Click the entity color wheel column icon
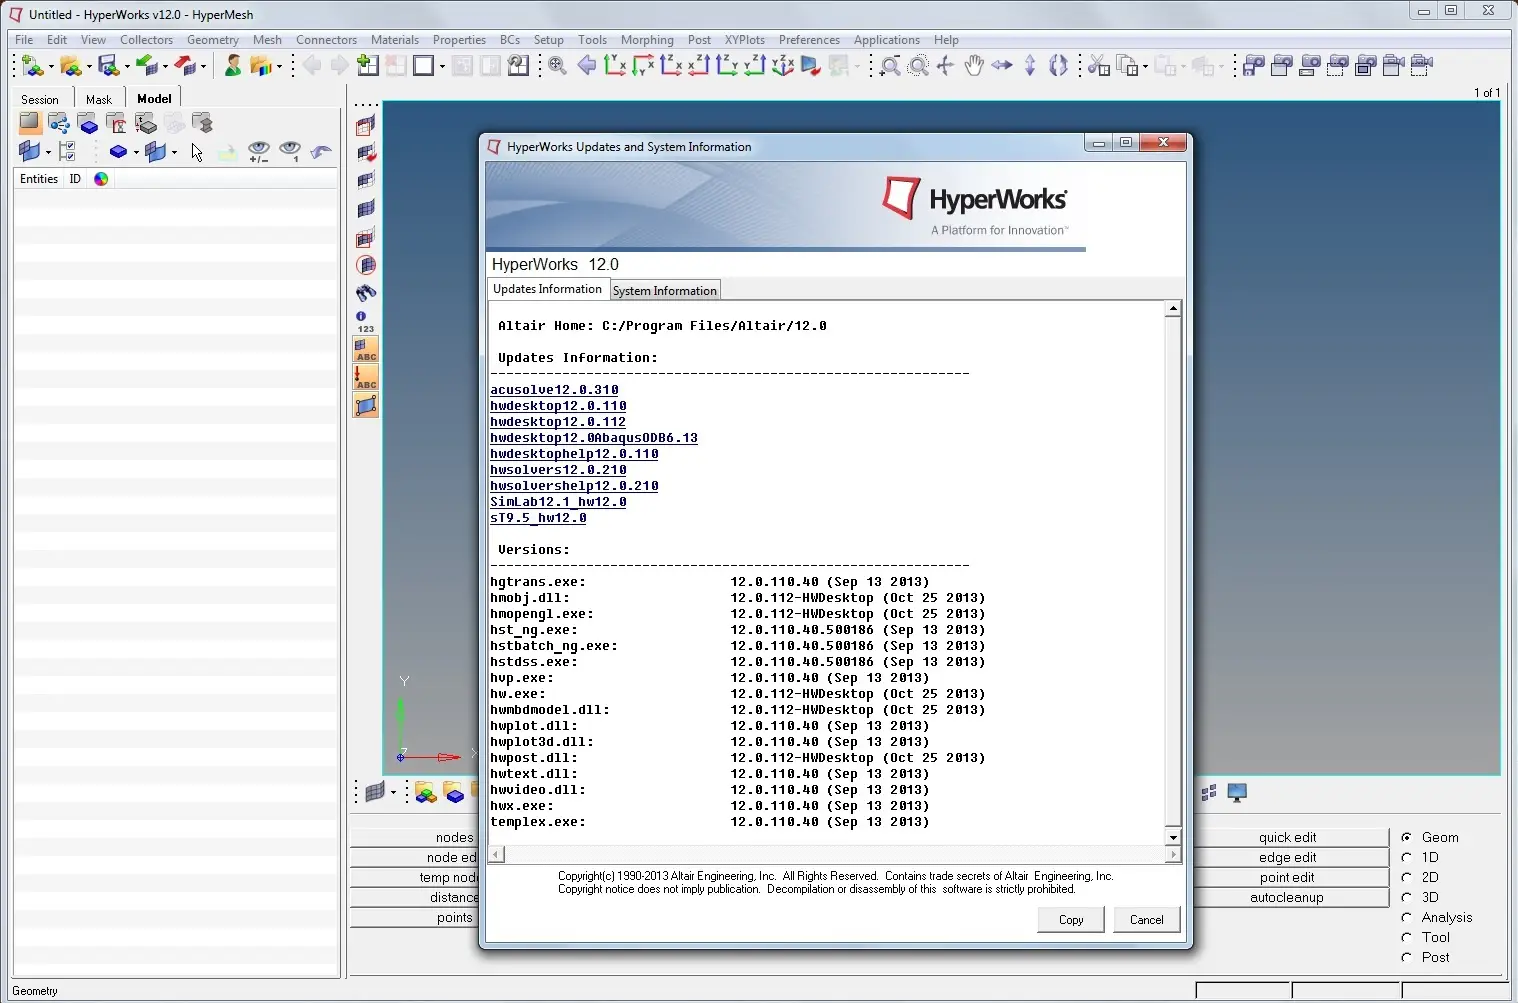 tap(101, 179)
